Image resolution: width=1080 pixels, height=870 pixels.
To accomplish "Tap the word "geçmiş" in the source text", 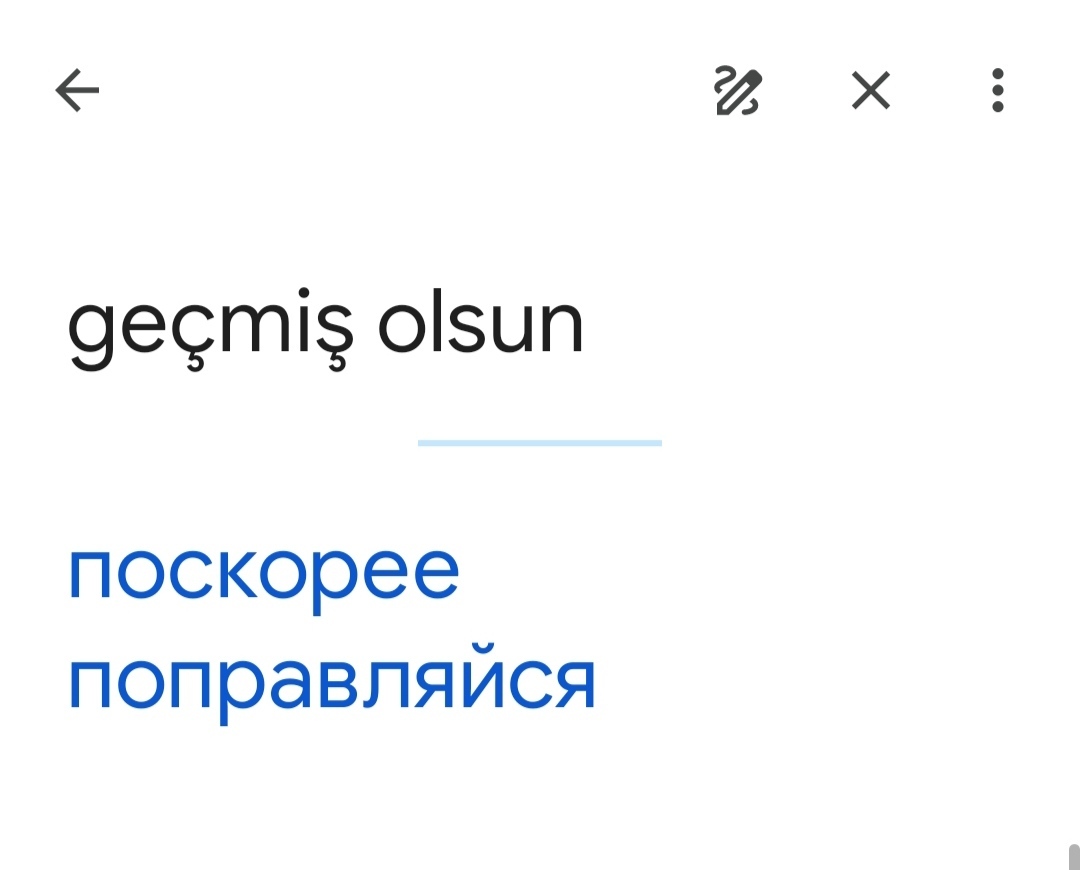I will 210,328.
